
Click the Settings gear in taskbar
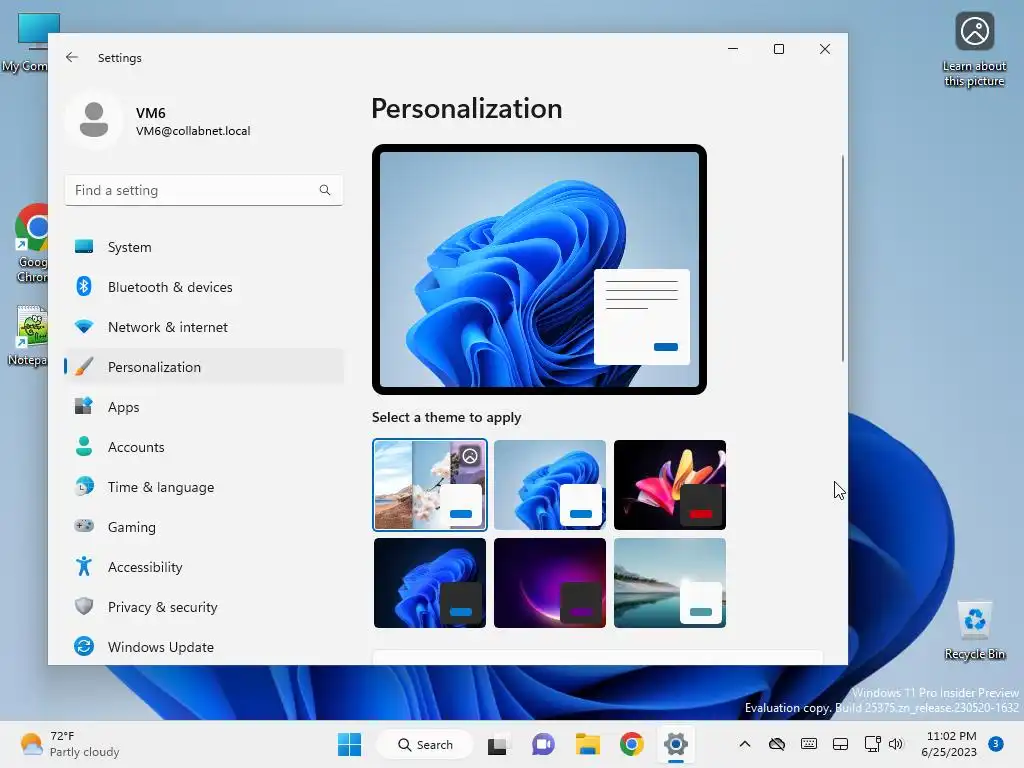676,744
